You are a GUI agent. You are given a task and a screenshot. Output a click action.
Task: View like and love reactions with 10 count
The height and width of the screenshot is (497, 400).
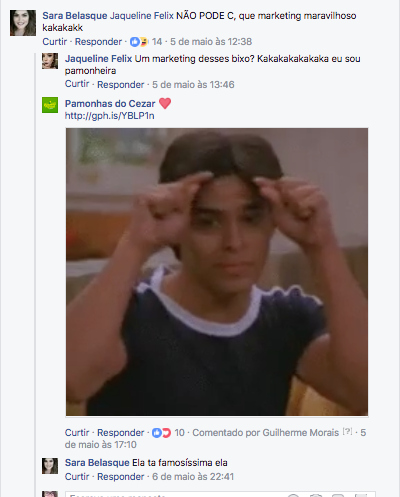[168, 433]
